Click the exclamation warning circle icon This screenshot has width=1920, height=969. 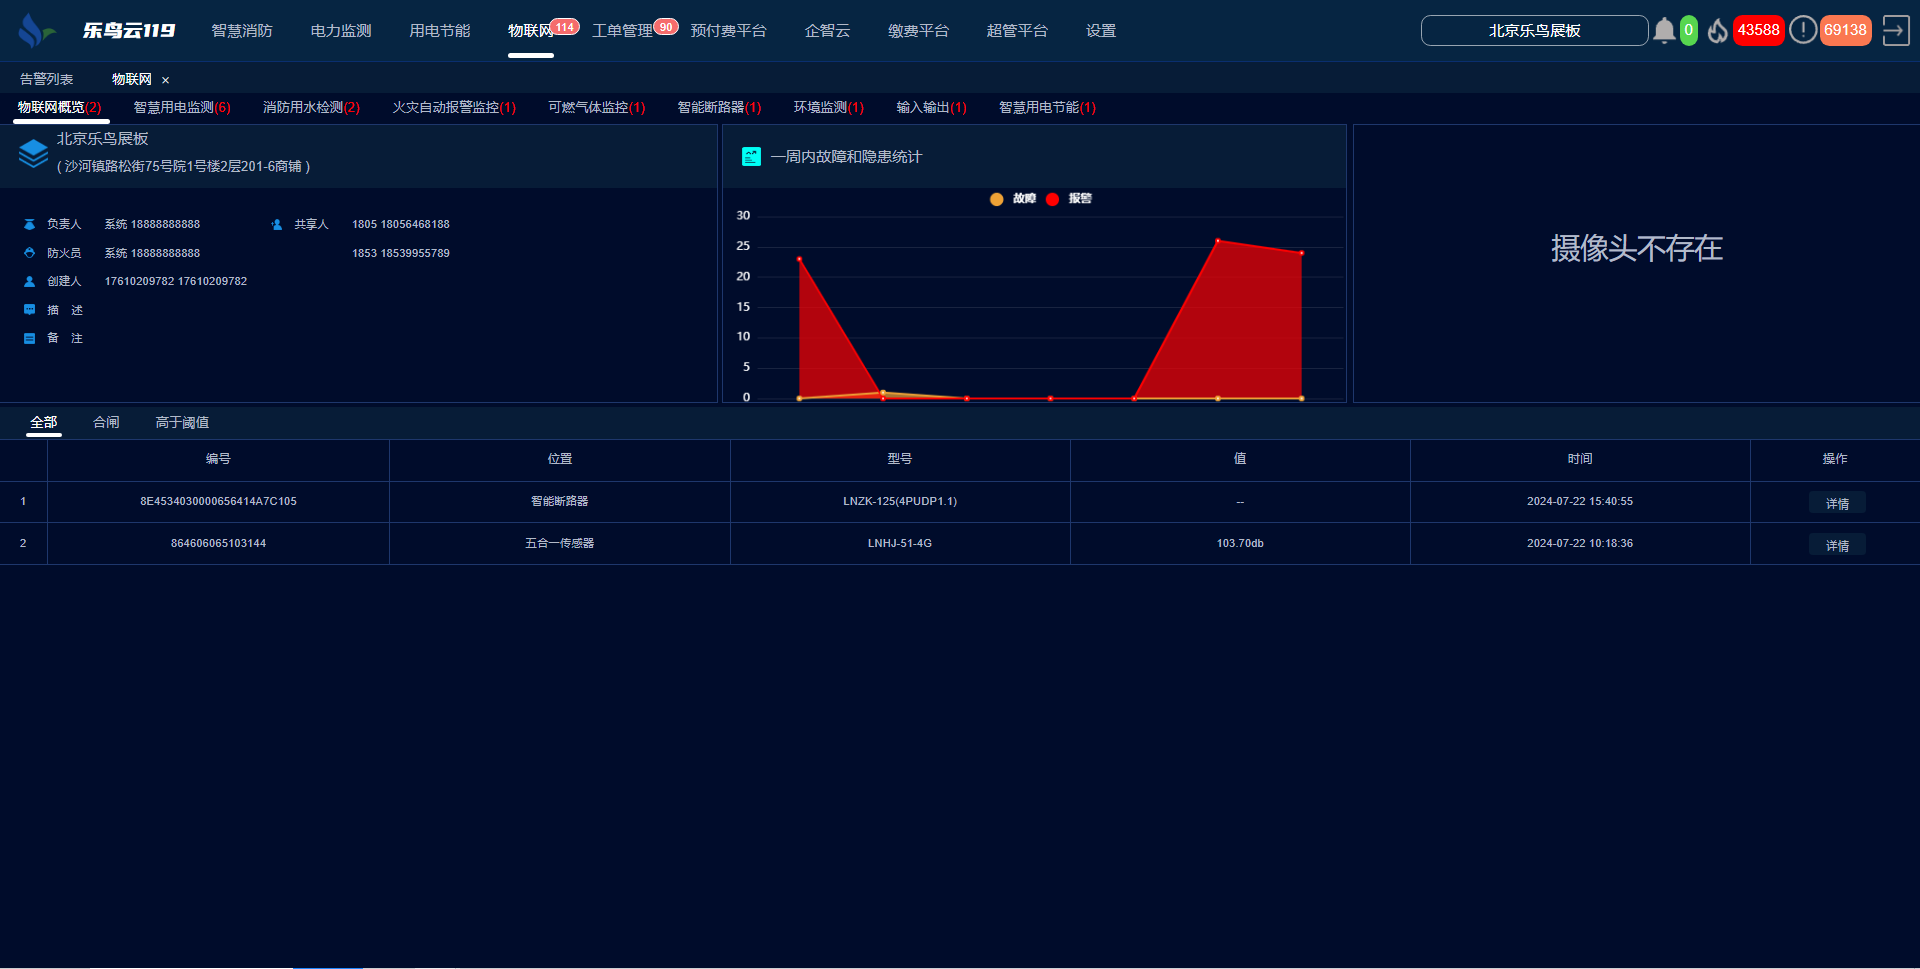coord(1802,30)
